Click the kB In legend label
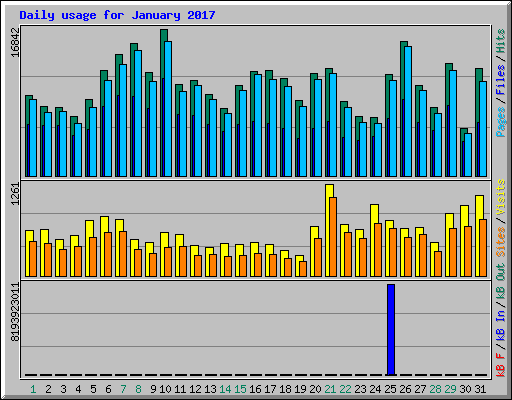512x400 pixels. pos(500,325)
